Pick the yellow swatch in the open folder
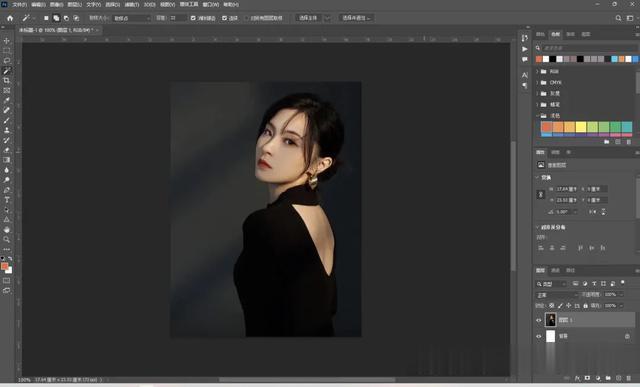 click(x=581, y=127)
